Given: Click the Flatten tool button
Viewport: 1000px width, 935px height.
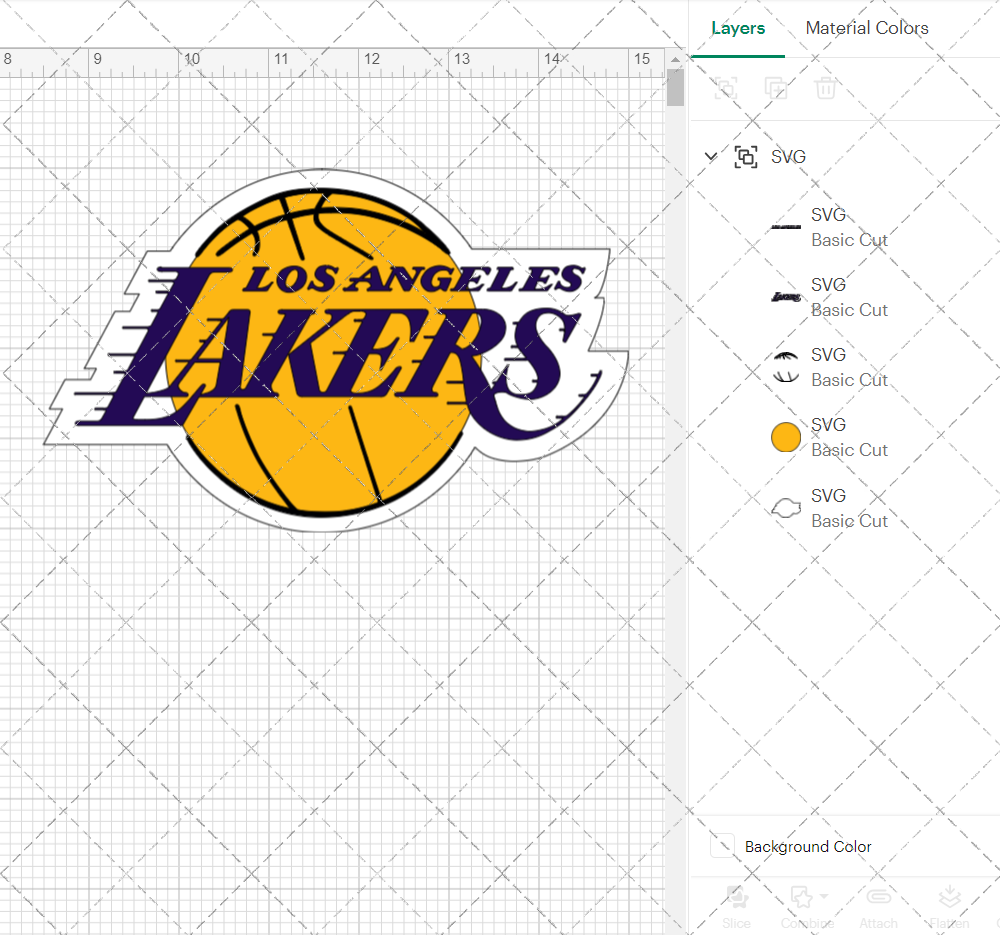Looking at the screenshot, I should [949, 907].
